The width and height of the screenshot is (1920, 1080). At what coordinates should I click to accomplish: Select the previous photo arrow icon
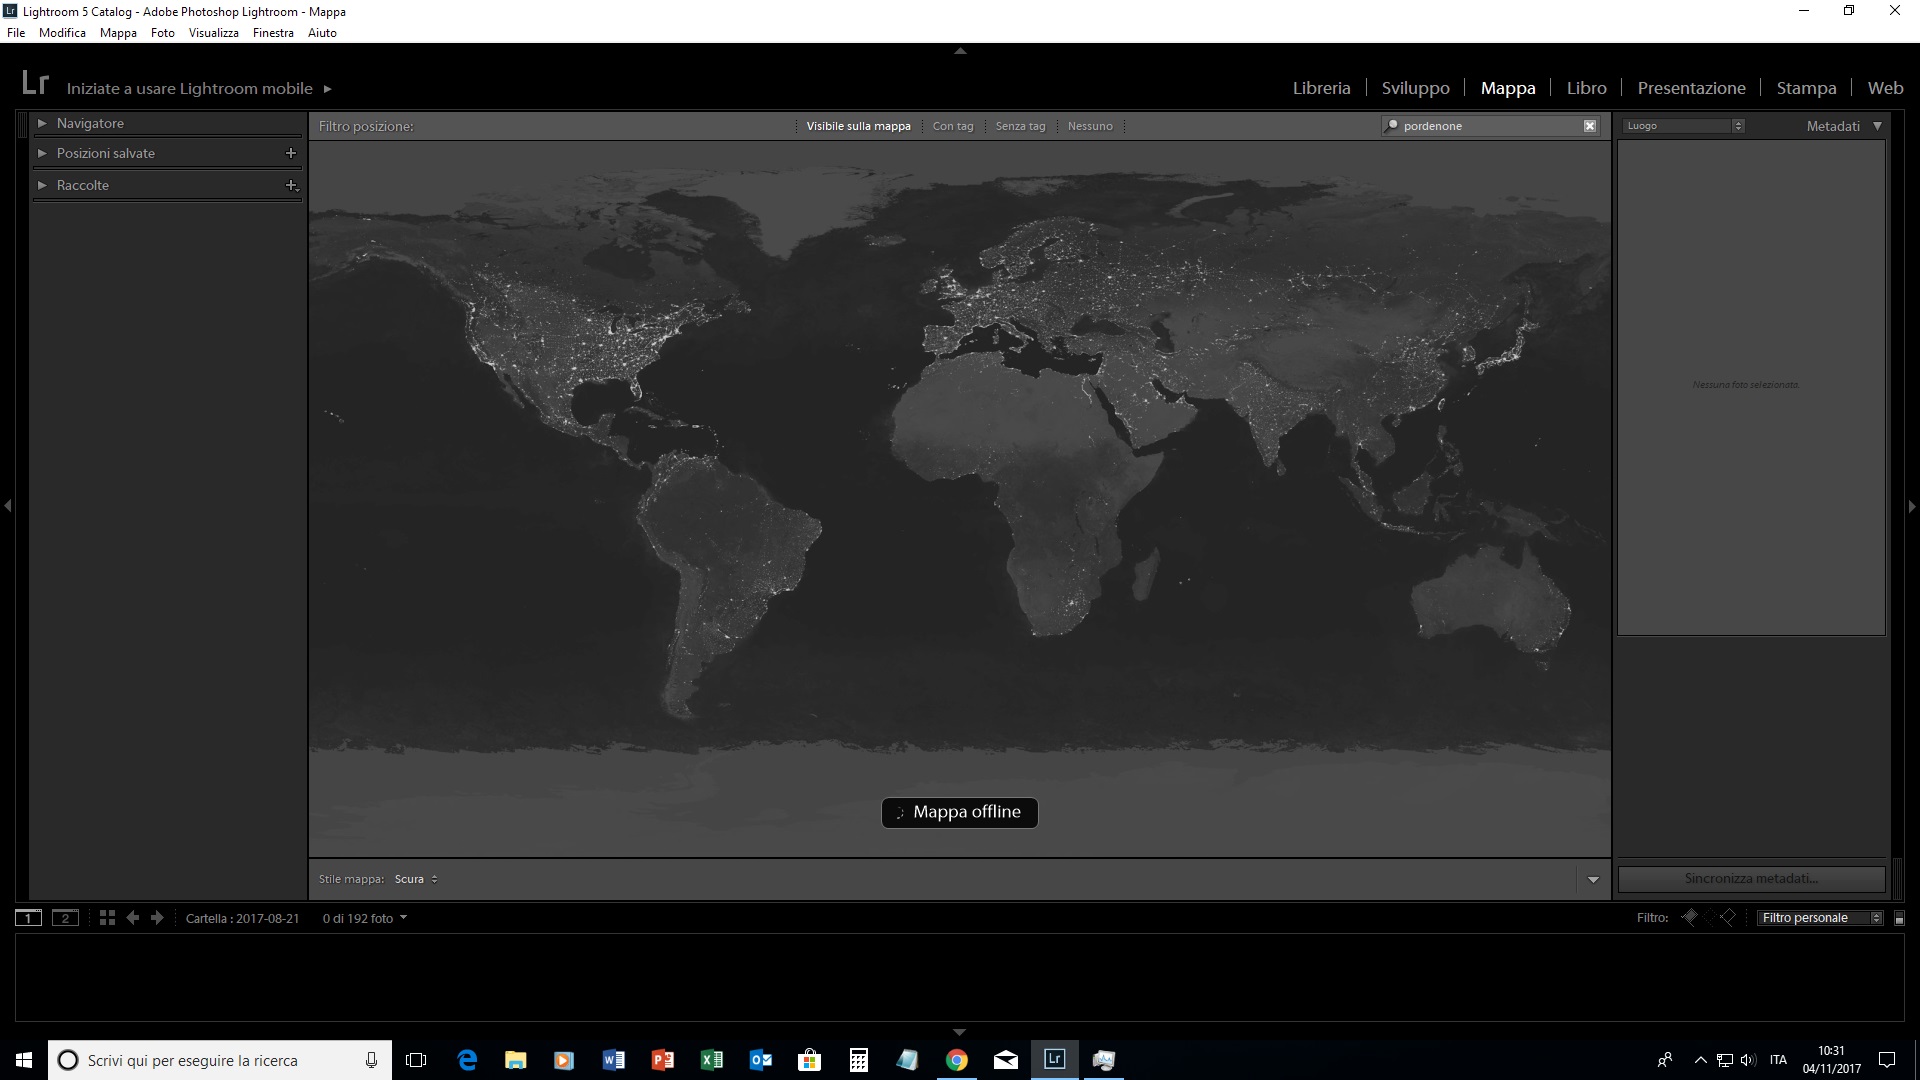133,917
